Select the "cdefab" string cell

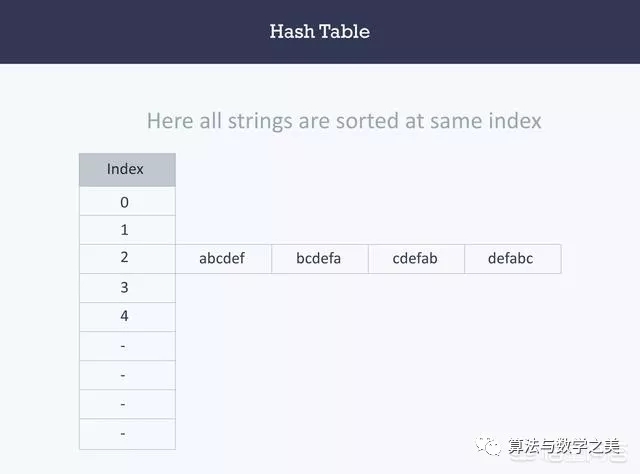pos(415,259)
